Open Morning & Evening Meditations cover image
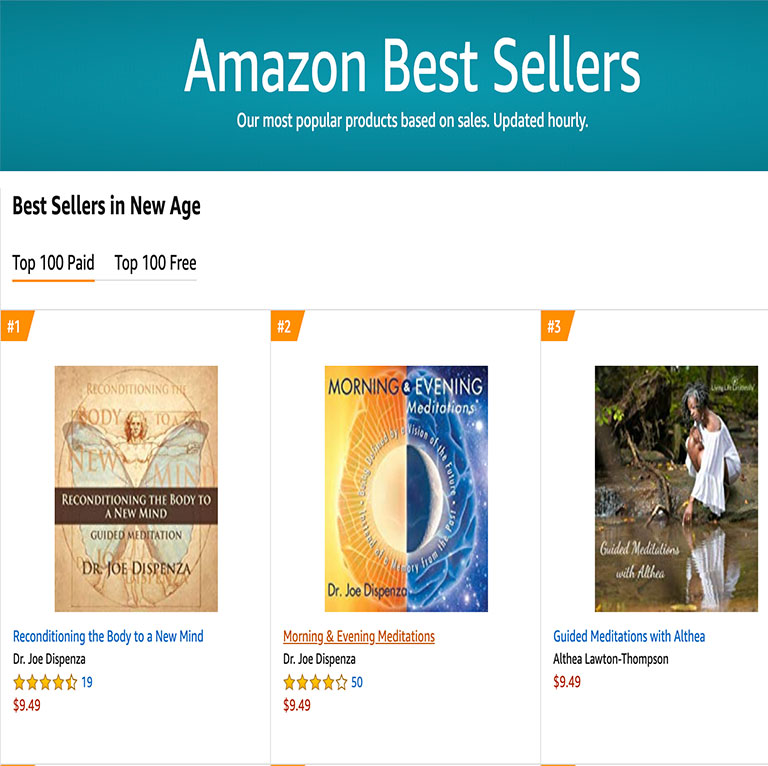This screenshot has width=768, height=766. 406,489
